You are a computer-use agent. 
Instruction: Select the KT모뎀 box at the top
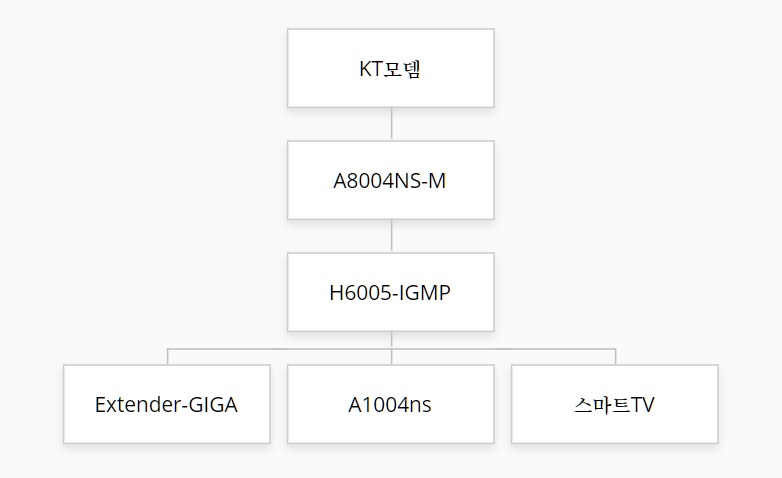coord(391,68)
